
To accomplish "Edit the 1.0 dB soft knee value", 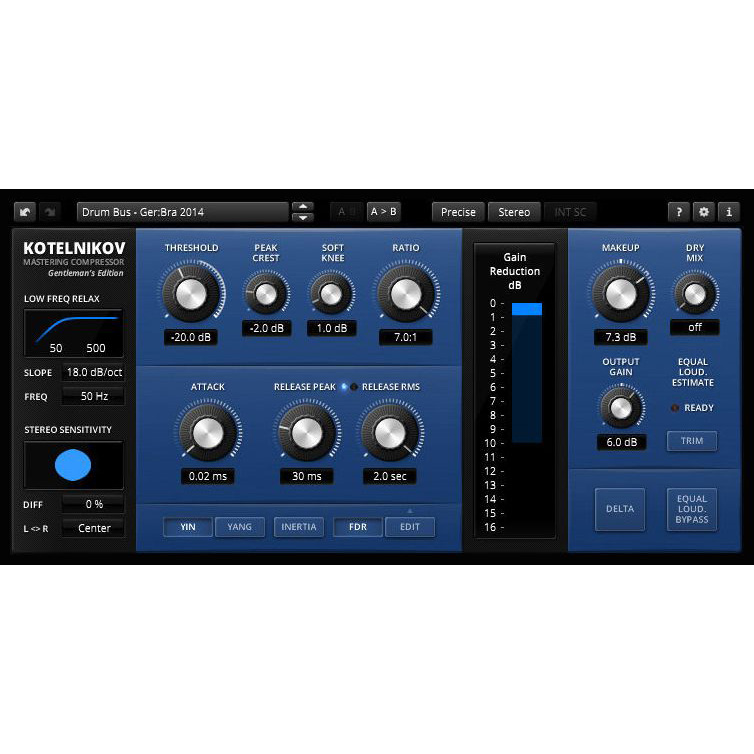I will coord(332,328).
